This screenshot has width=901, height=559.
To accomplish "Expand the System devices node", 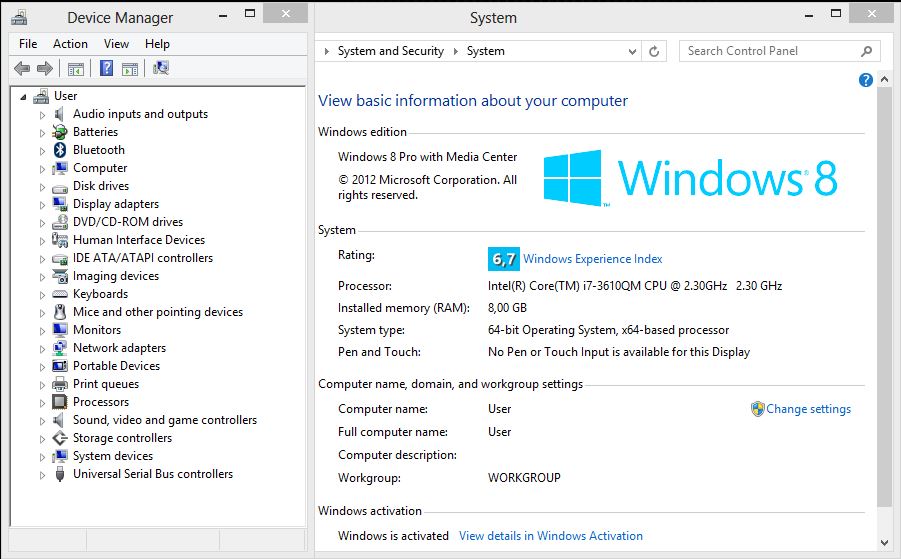I will pos(42,457).
